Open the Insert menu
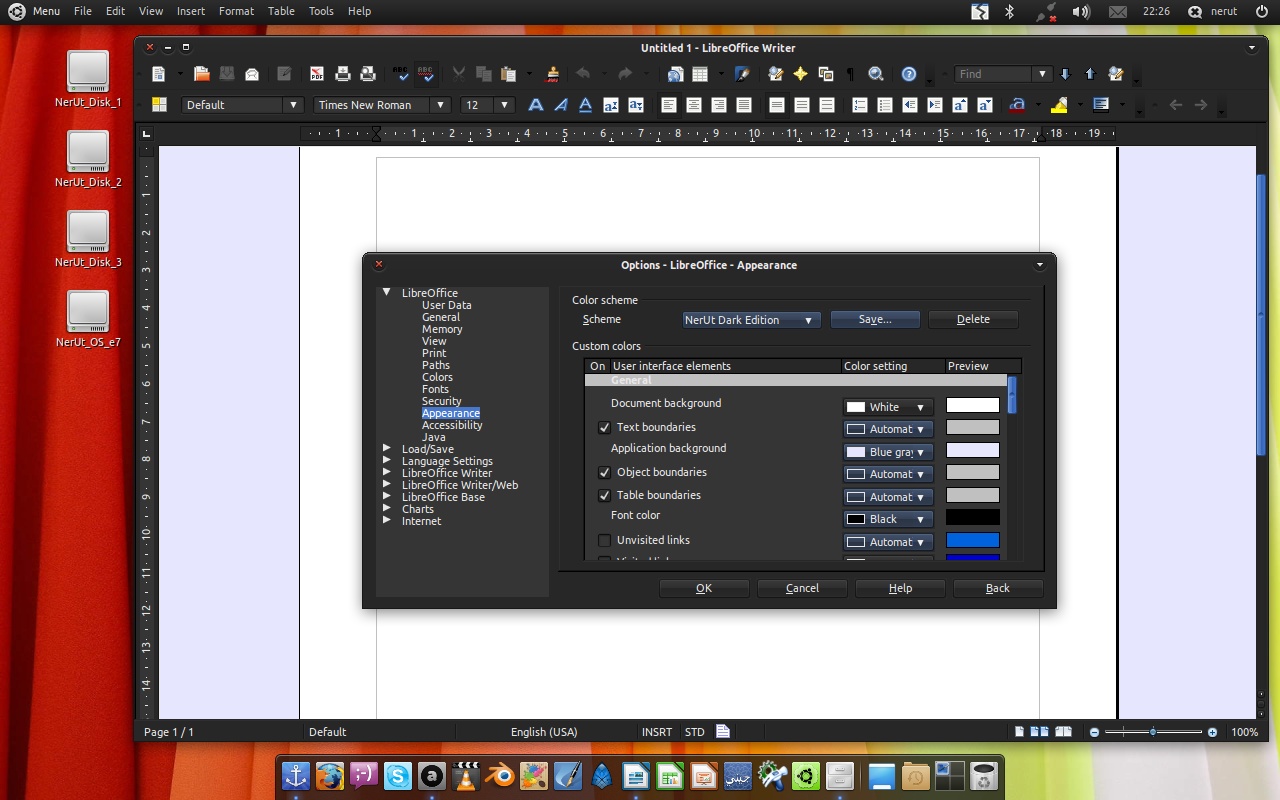The width and height of the screenshot is (1280, 800). pyautogui.click(x=190, y=11)
